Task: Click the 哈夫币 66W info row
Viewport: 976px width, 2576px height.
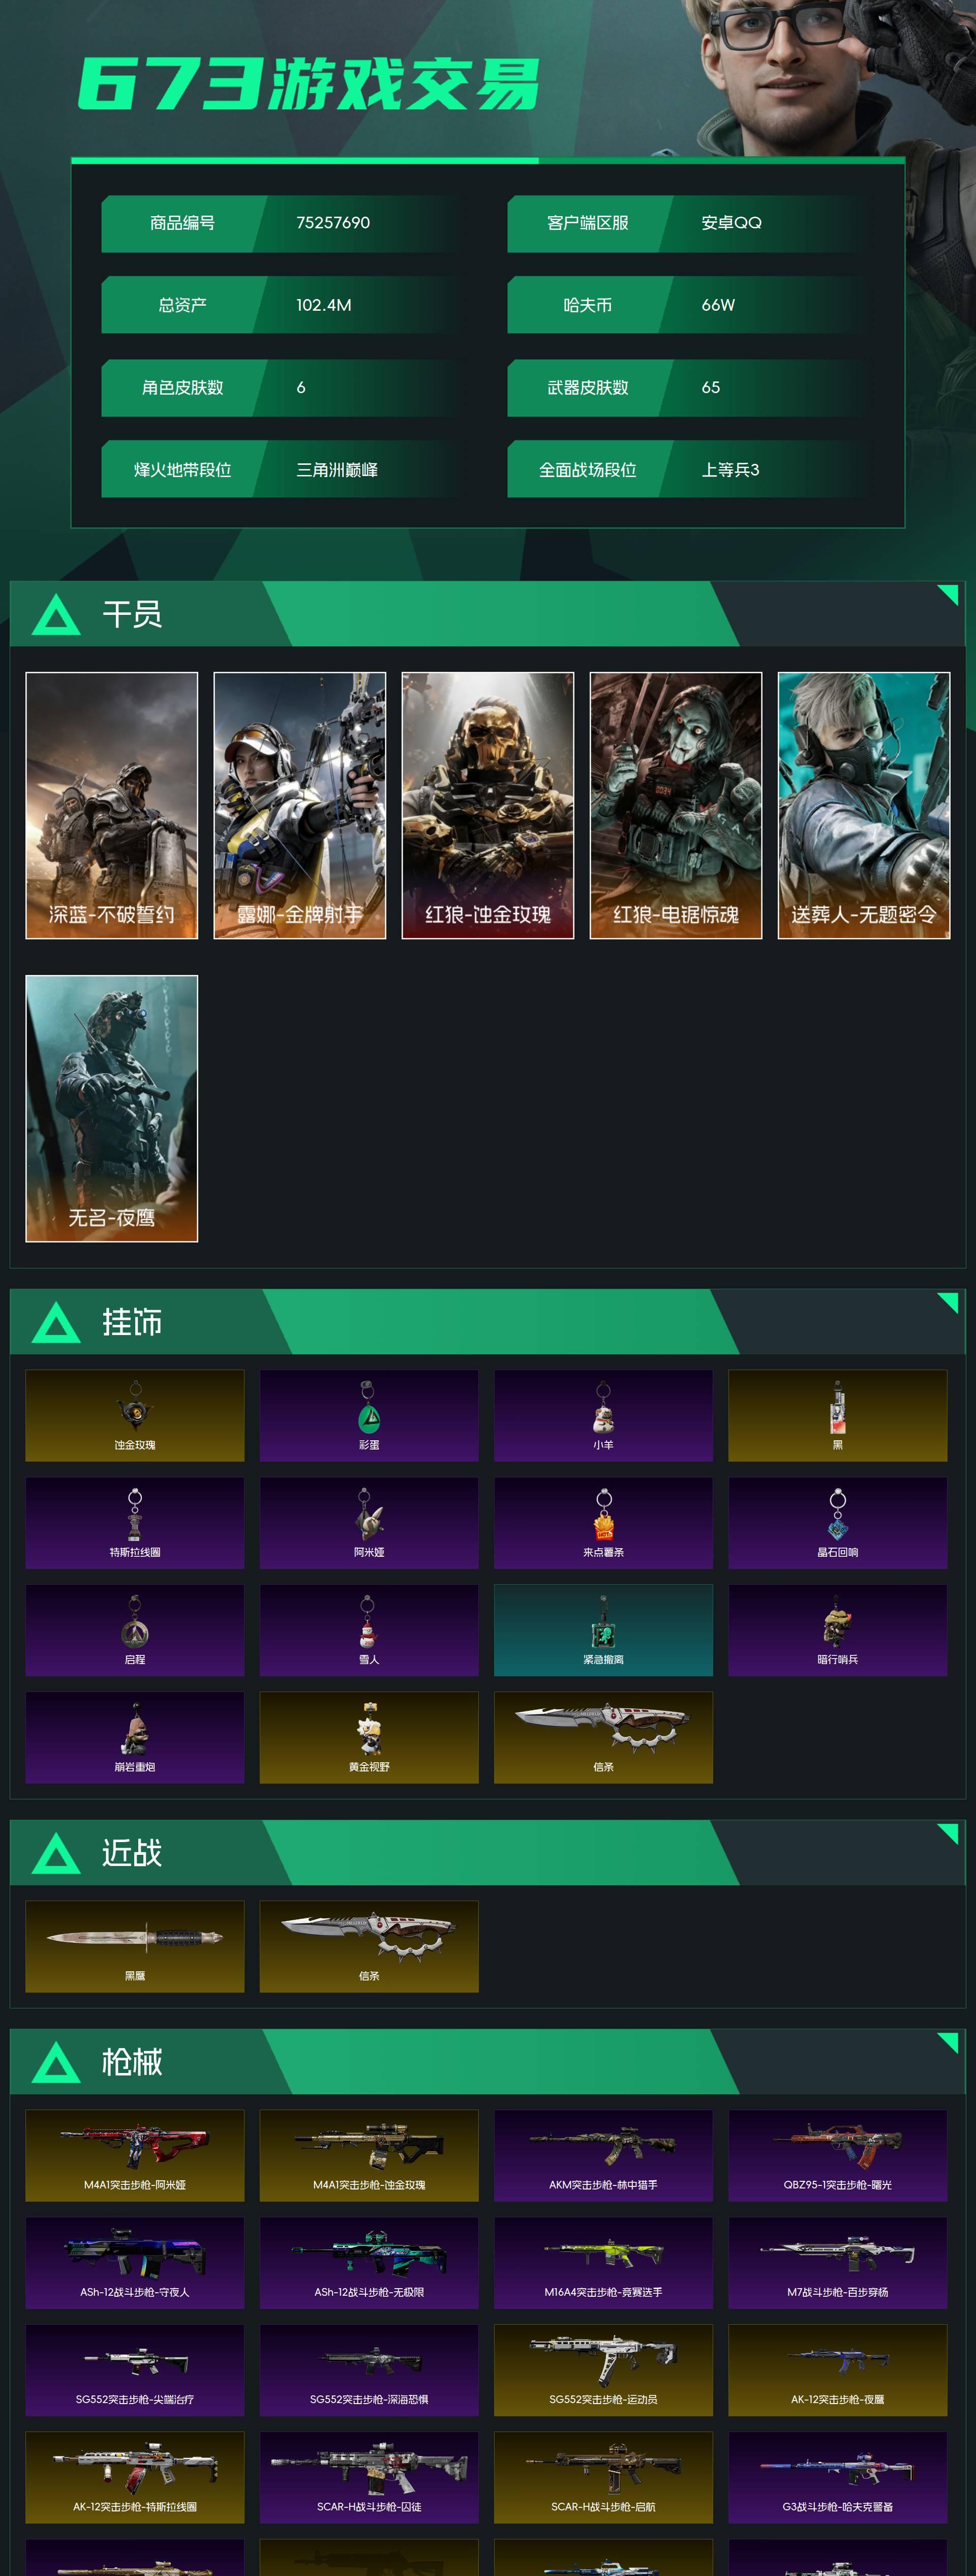Action: [x=690, y=305]
